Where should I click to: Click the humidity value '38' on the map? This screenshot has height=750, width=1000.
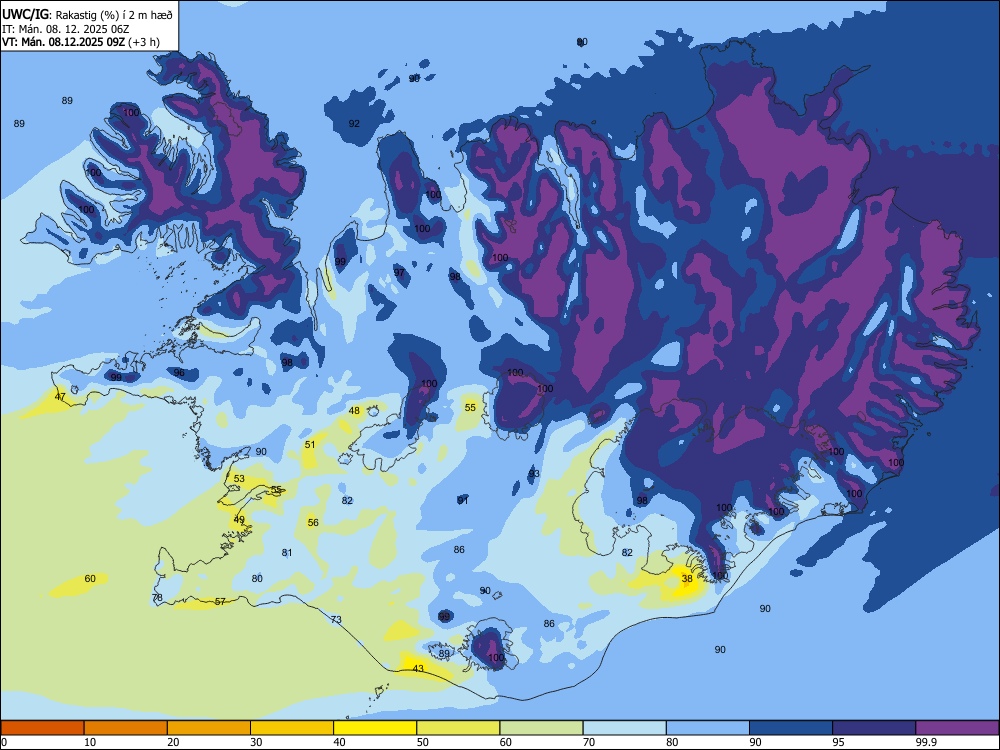tap(687, 578)
